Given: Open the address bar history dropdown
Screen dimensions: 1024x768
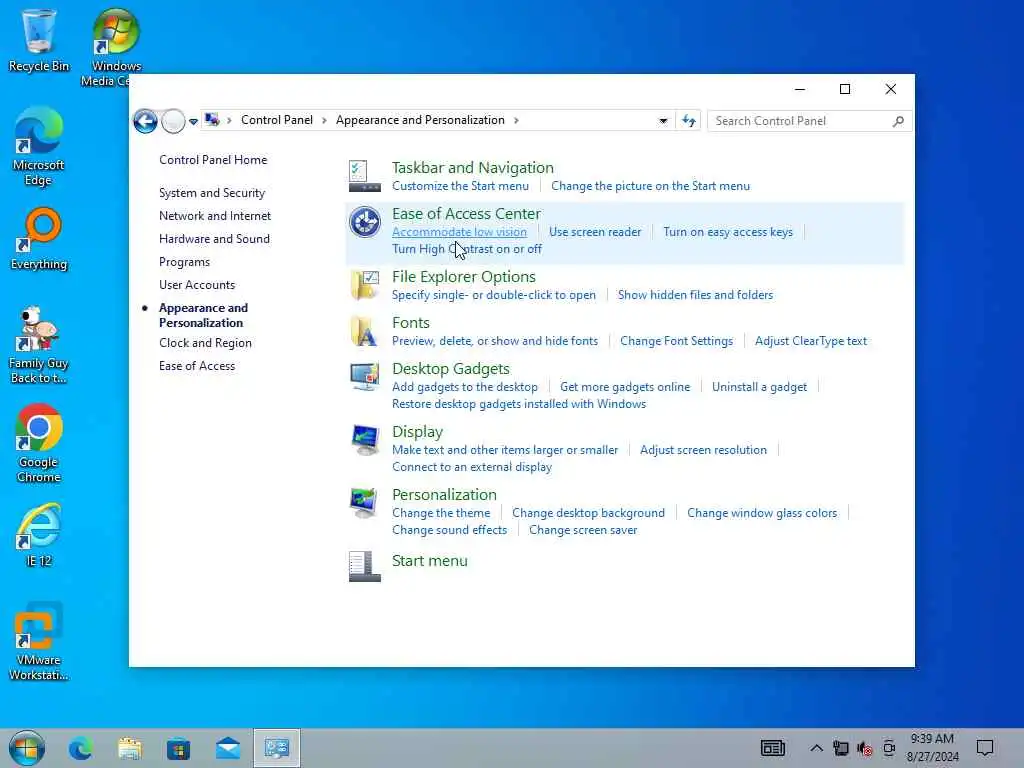Looking at the screenshot, I should tap(663, 121).
